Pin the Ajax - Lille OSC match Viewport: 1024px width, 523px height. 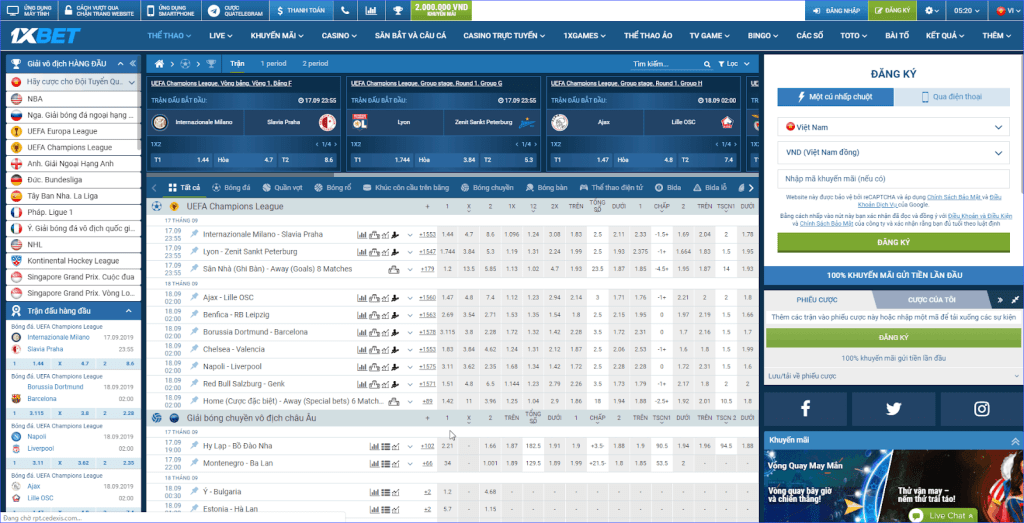(x=196, y=298)
